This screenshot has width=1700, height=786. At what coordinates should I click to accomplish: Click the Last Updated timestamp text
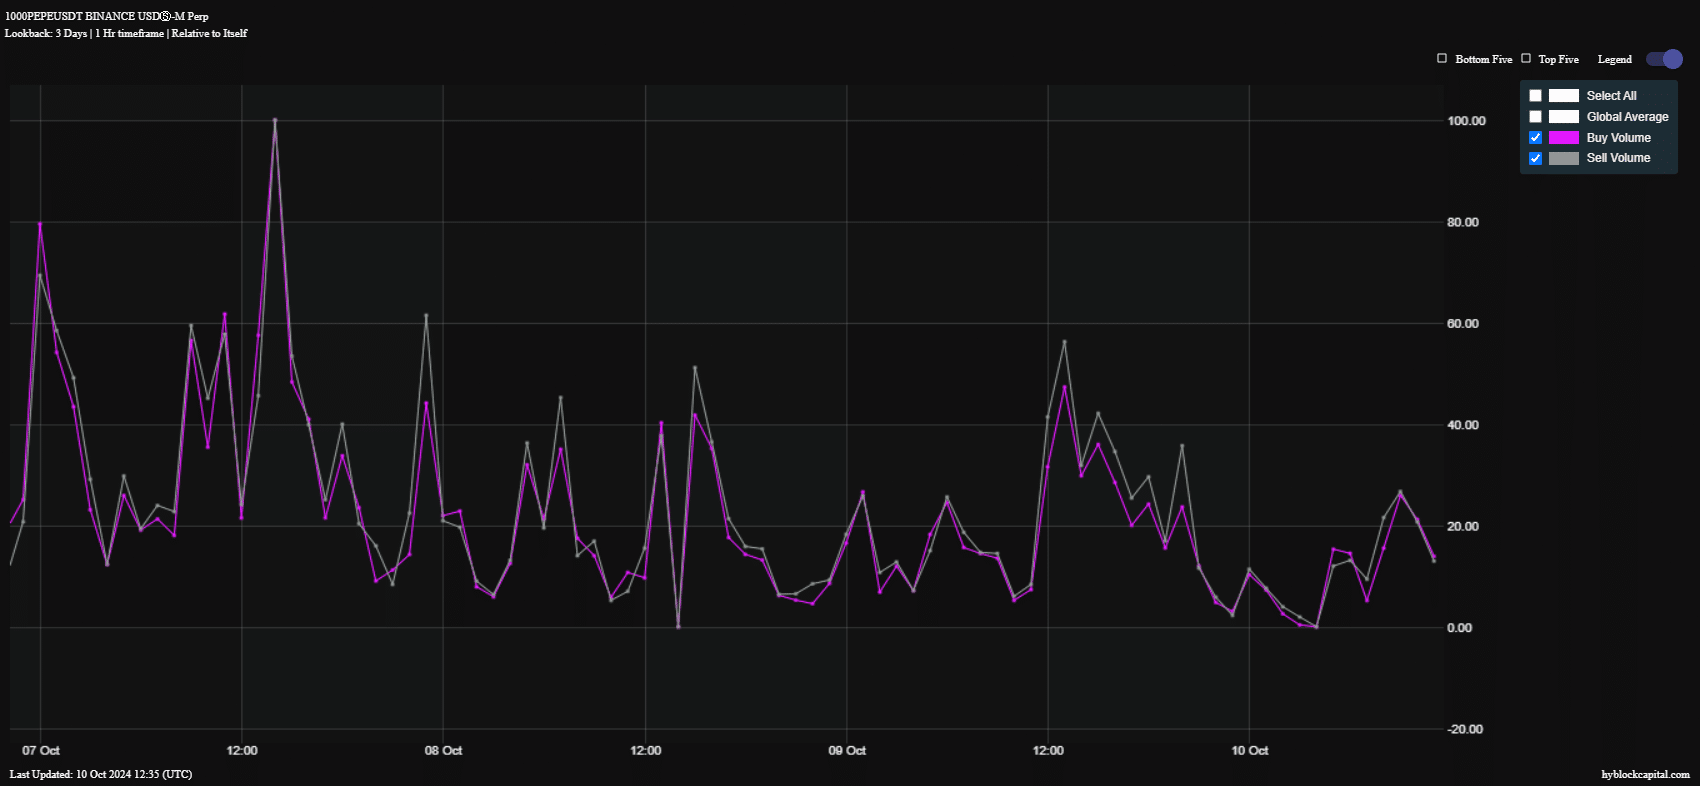[101, 774]
